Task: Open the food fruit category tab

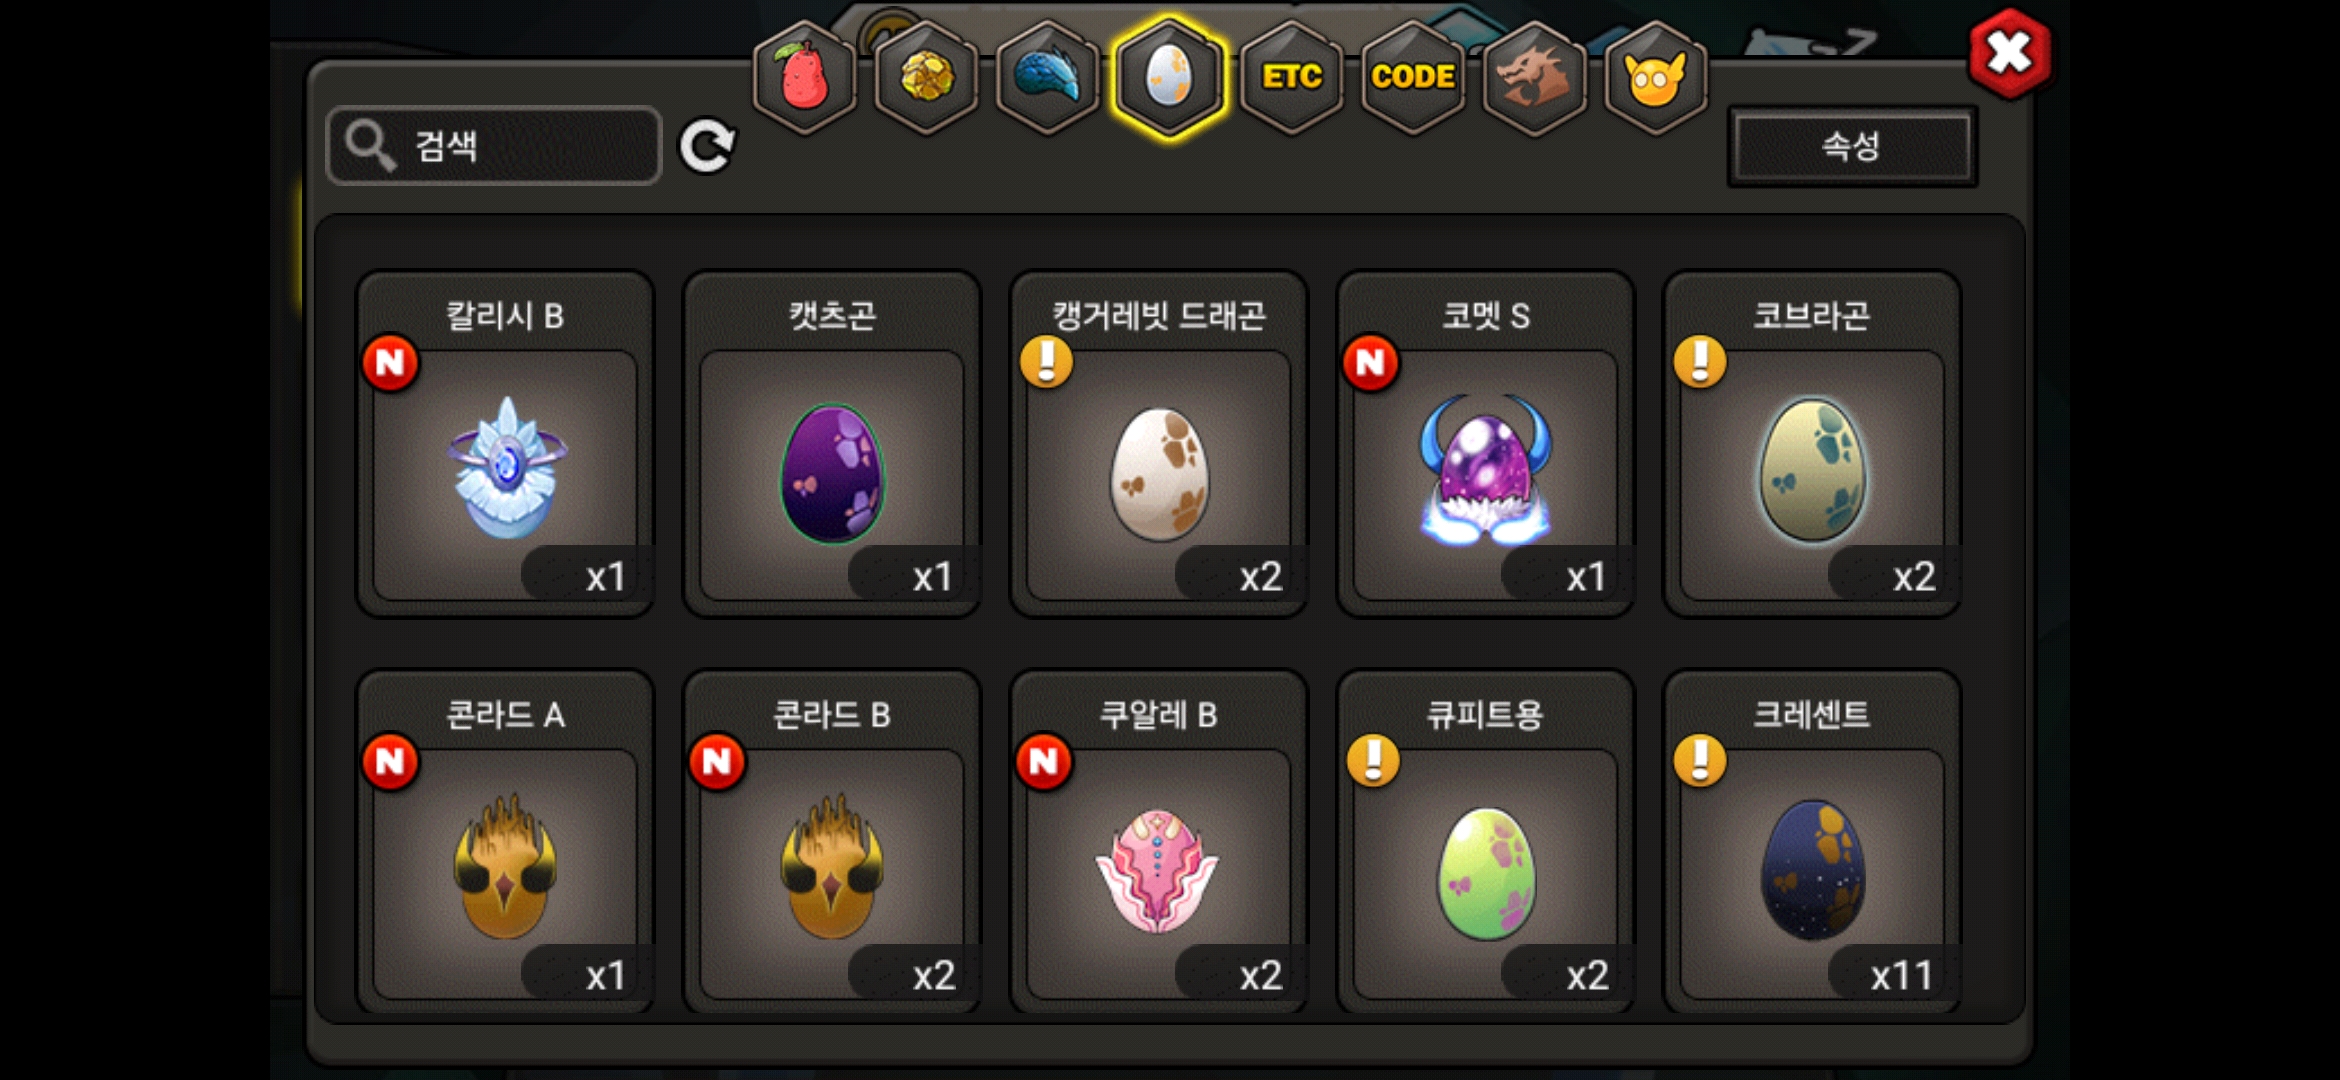Action: pyautogui.click(x=805, y=78)
